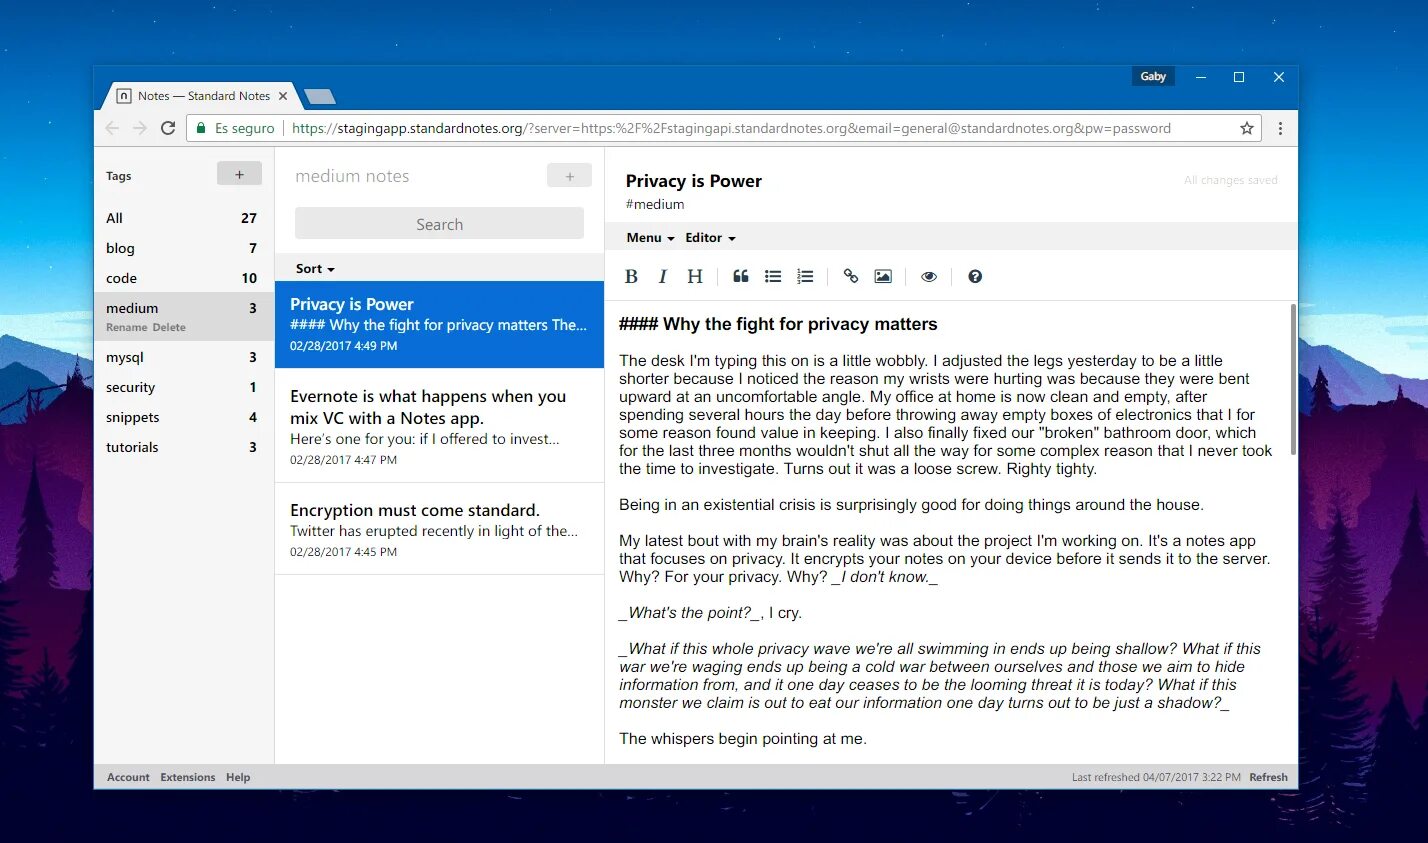The height and width of the screenshot is (843, 1428).
Task: Bookmark the page with the star icon
Action: tap(1246, 128)
